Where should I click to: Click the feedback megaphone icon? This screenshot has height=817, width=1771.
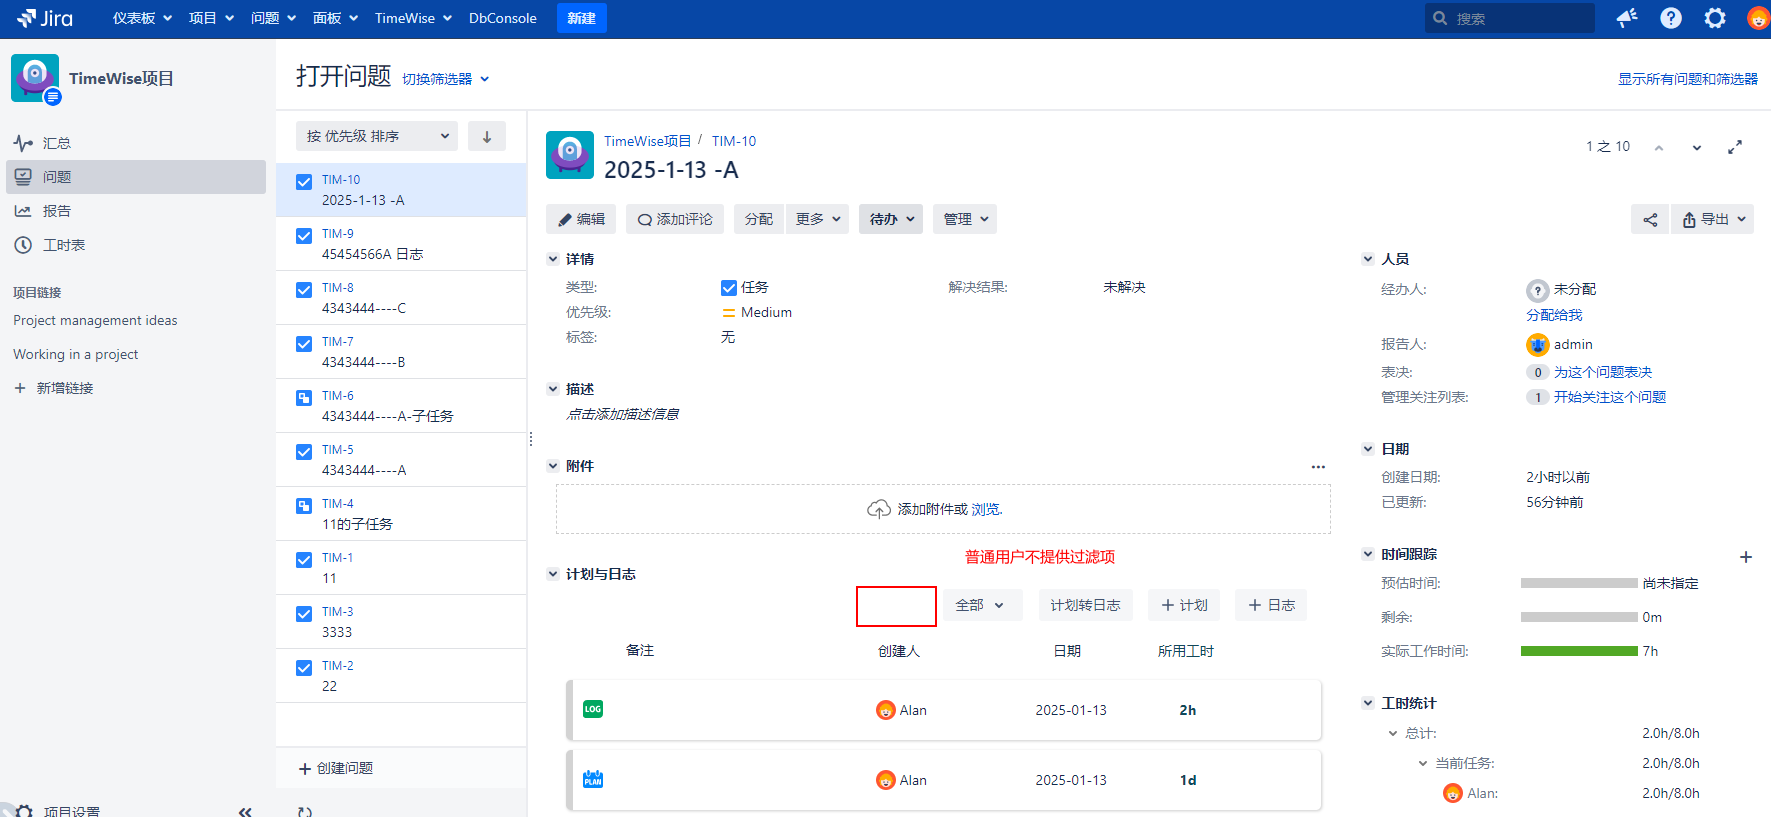point(1627,18)
